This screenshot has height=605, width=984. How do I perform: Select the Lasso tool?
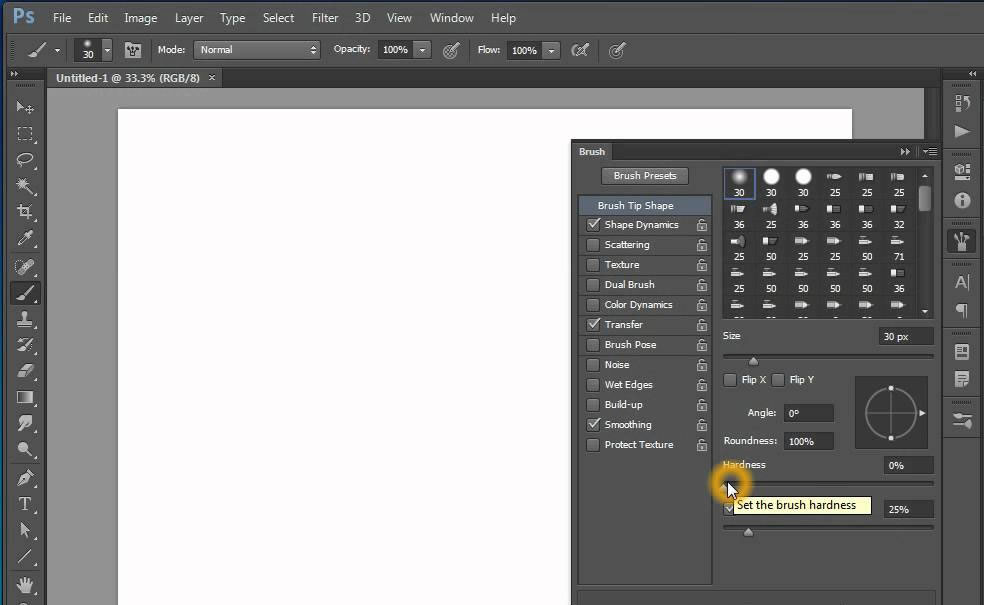(x=26, y=160)
